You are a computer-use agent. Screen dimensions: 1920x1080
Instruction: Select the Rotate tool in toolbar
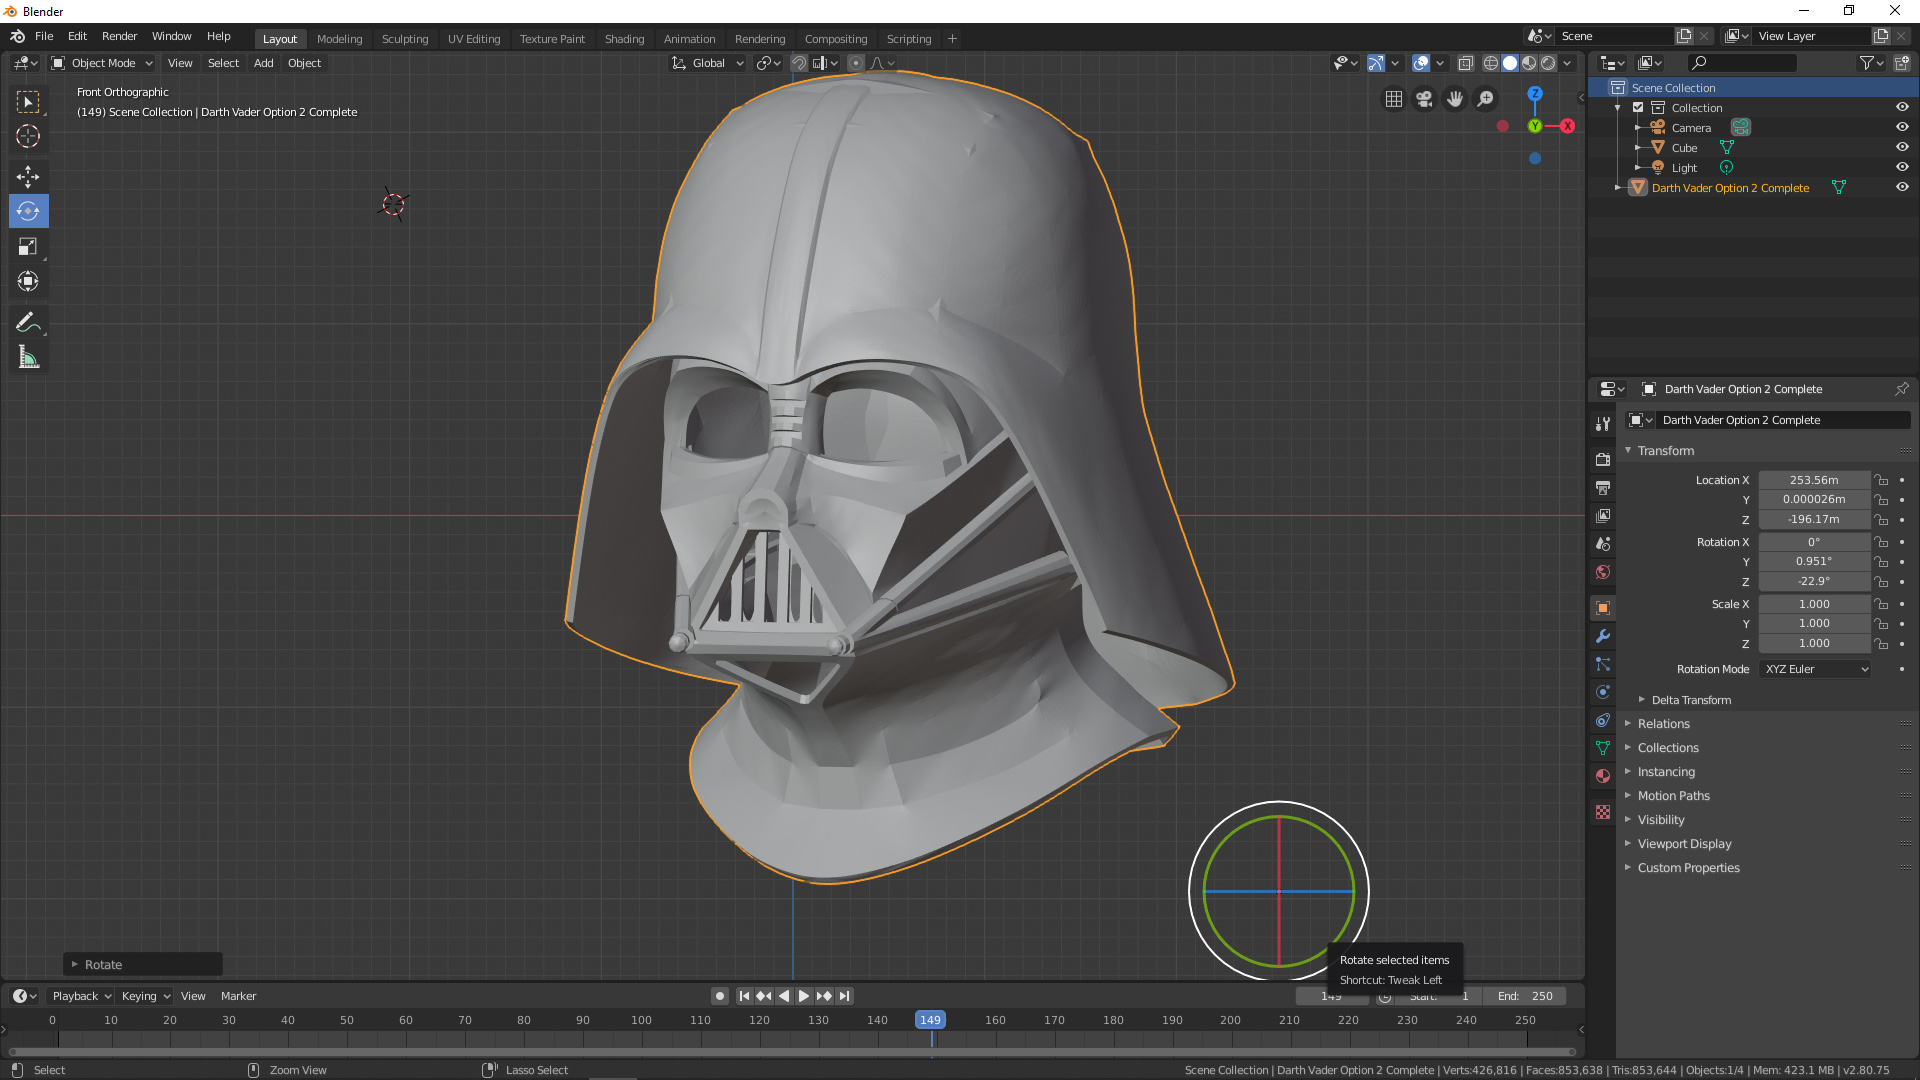pyautogui.click(x=28, y=211)
